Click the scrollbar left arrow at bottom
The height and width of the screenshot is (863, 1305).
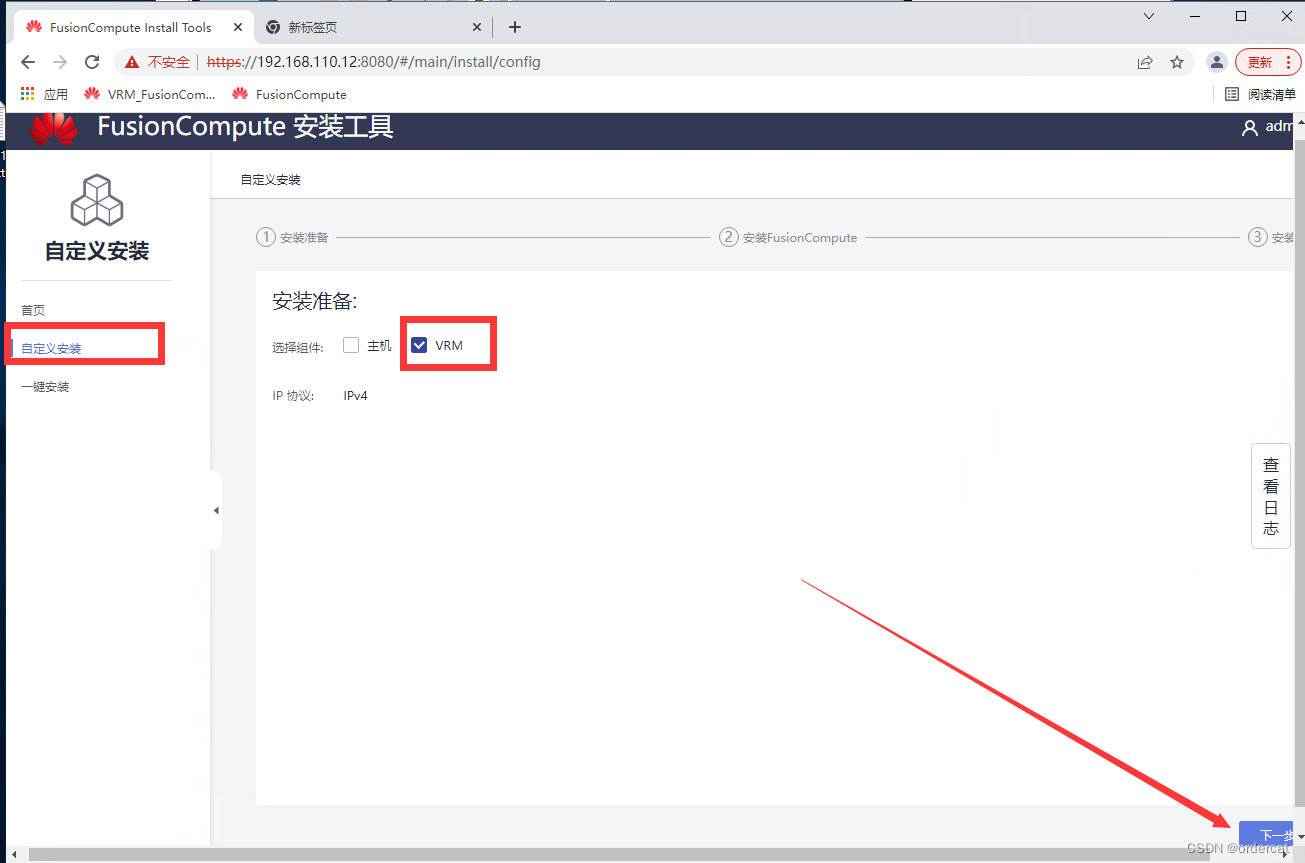(x=14, y=855)
